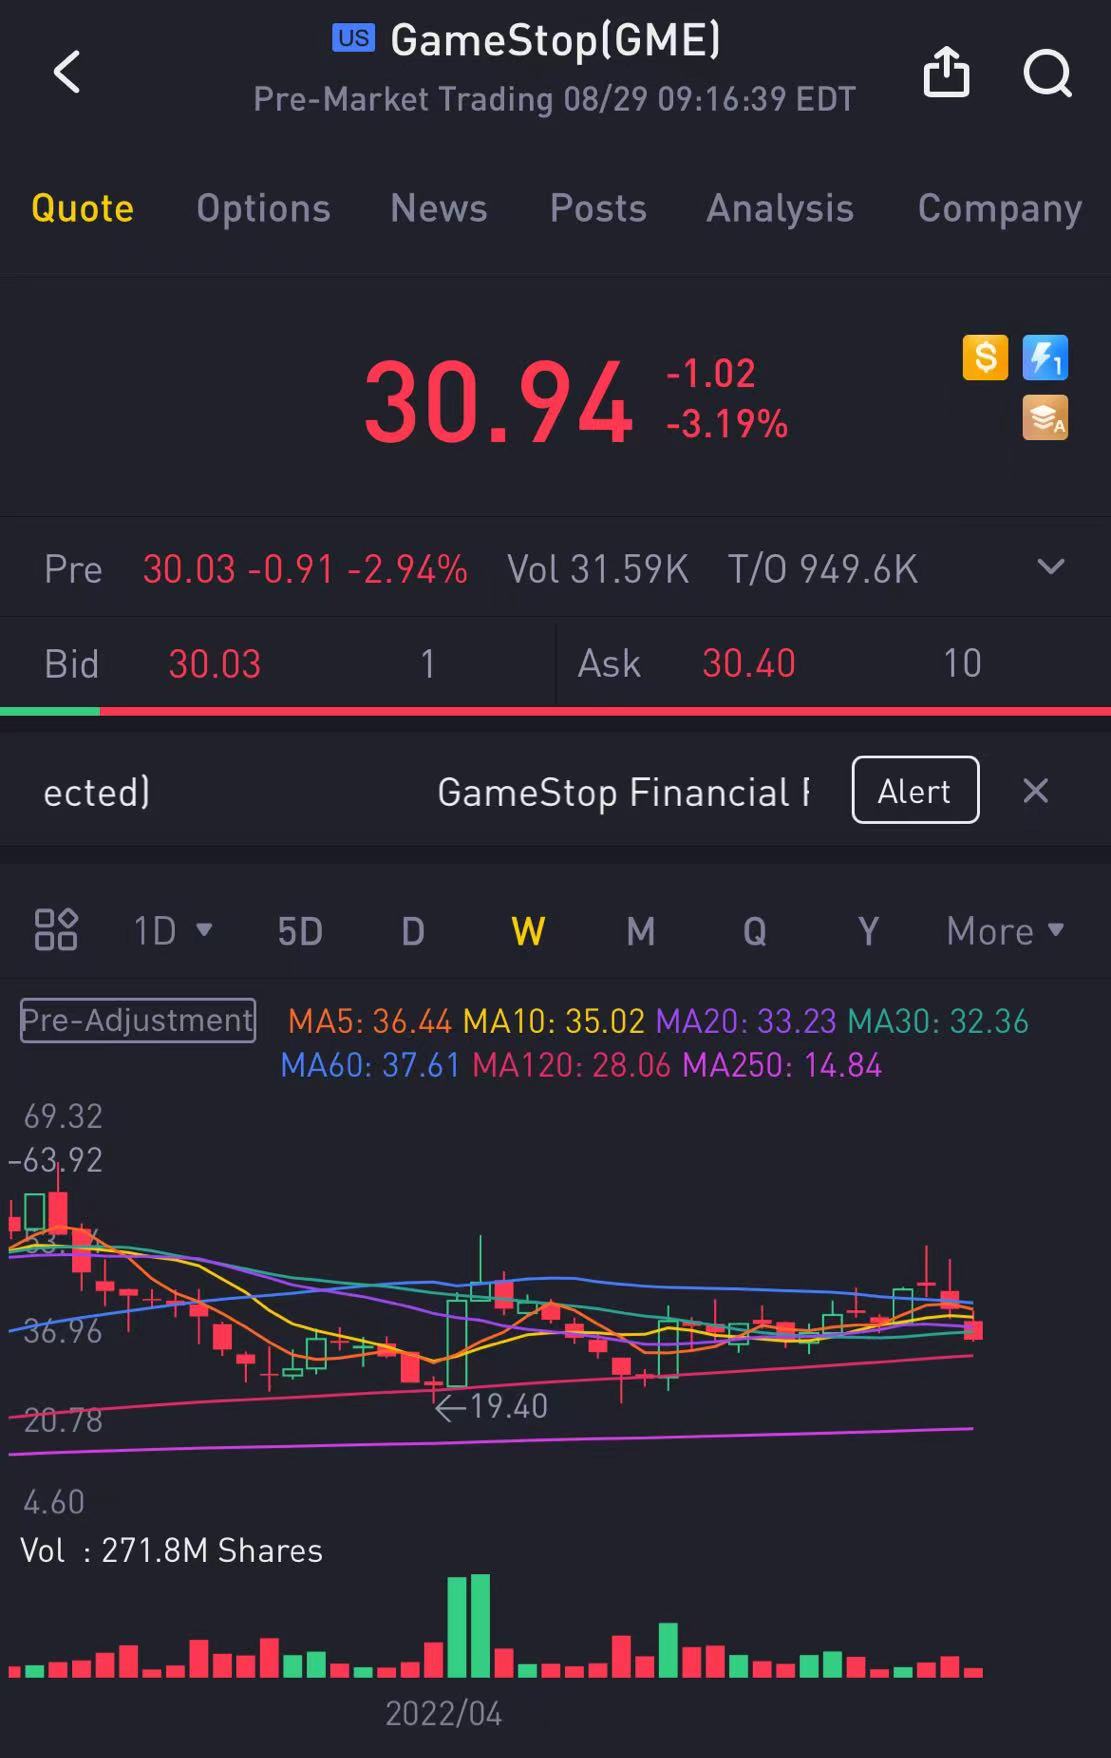Select the Q quarterly chart period
The width and height of the screenshot is (1111, 1758).
coord(755,931)
